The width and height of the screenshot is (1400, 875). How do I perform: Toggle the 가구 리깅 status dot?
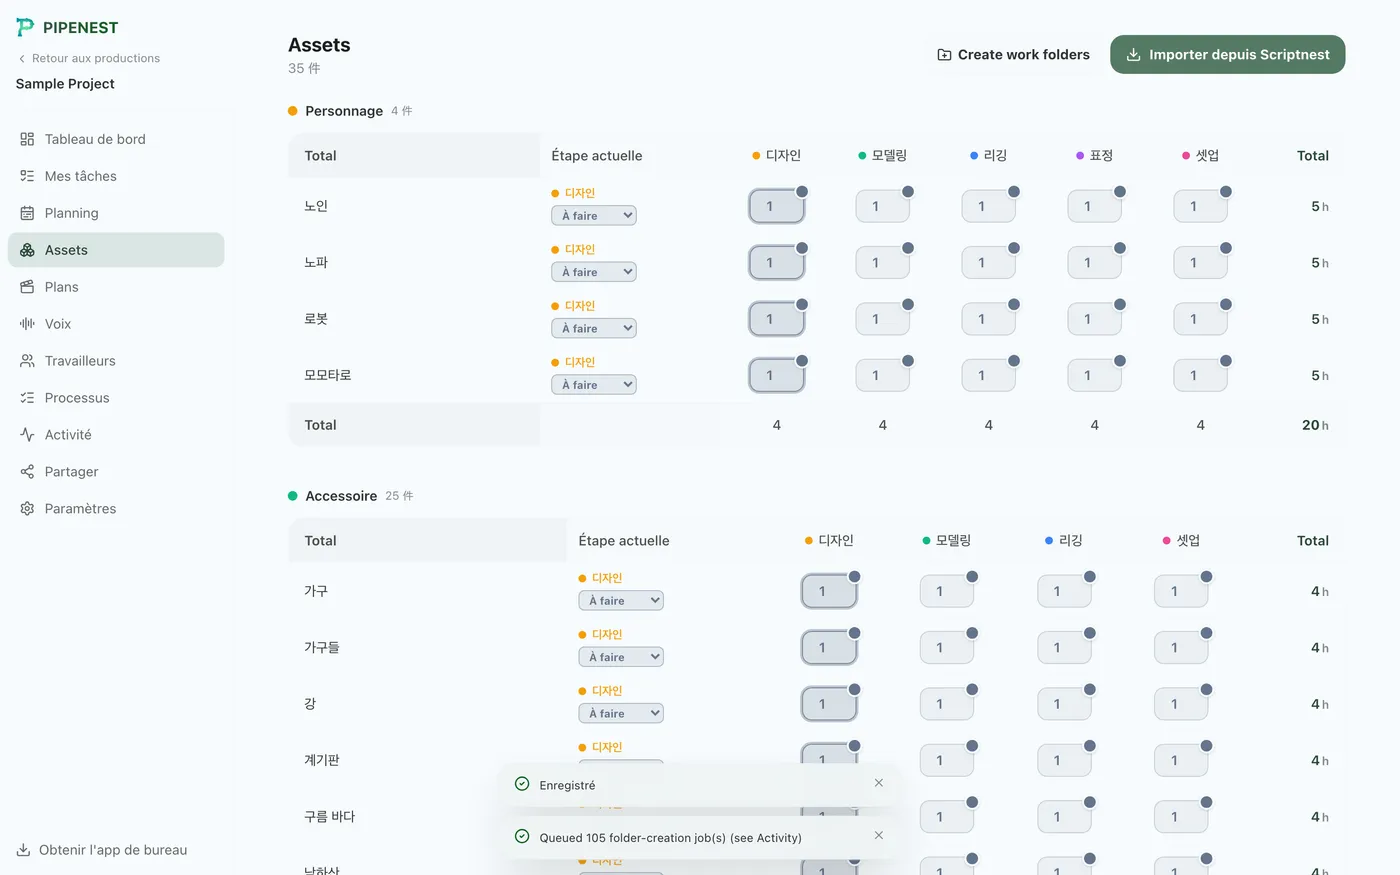[x=1090, y=577]
